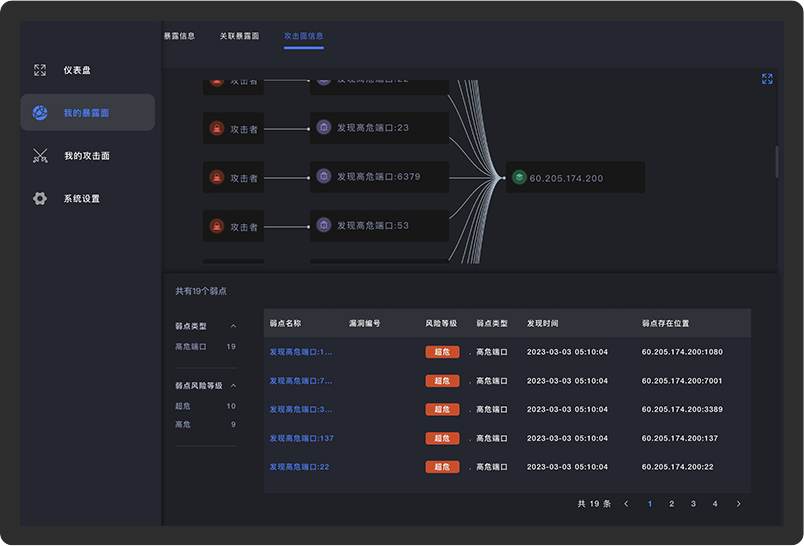Click 漏洞编号 column header
Screen dimensions: 804x546
365,323
